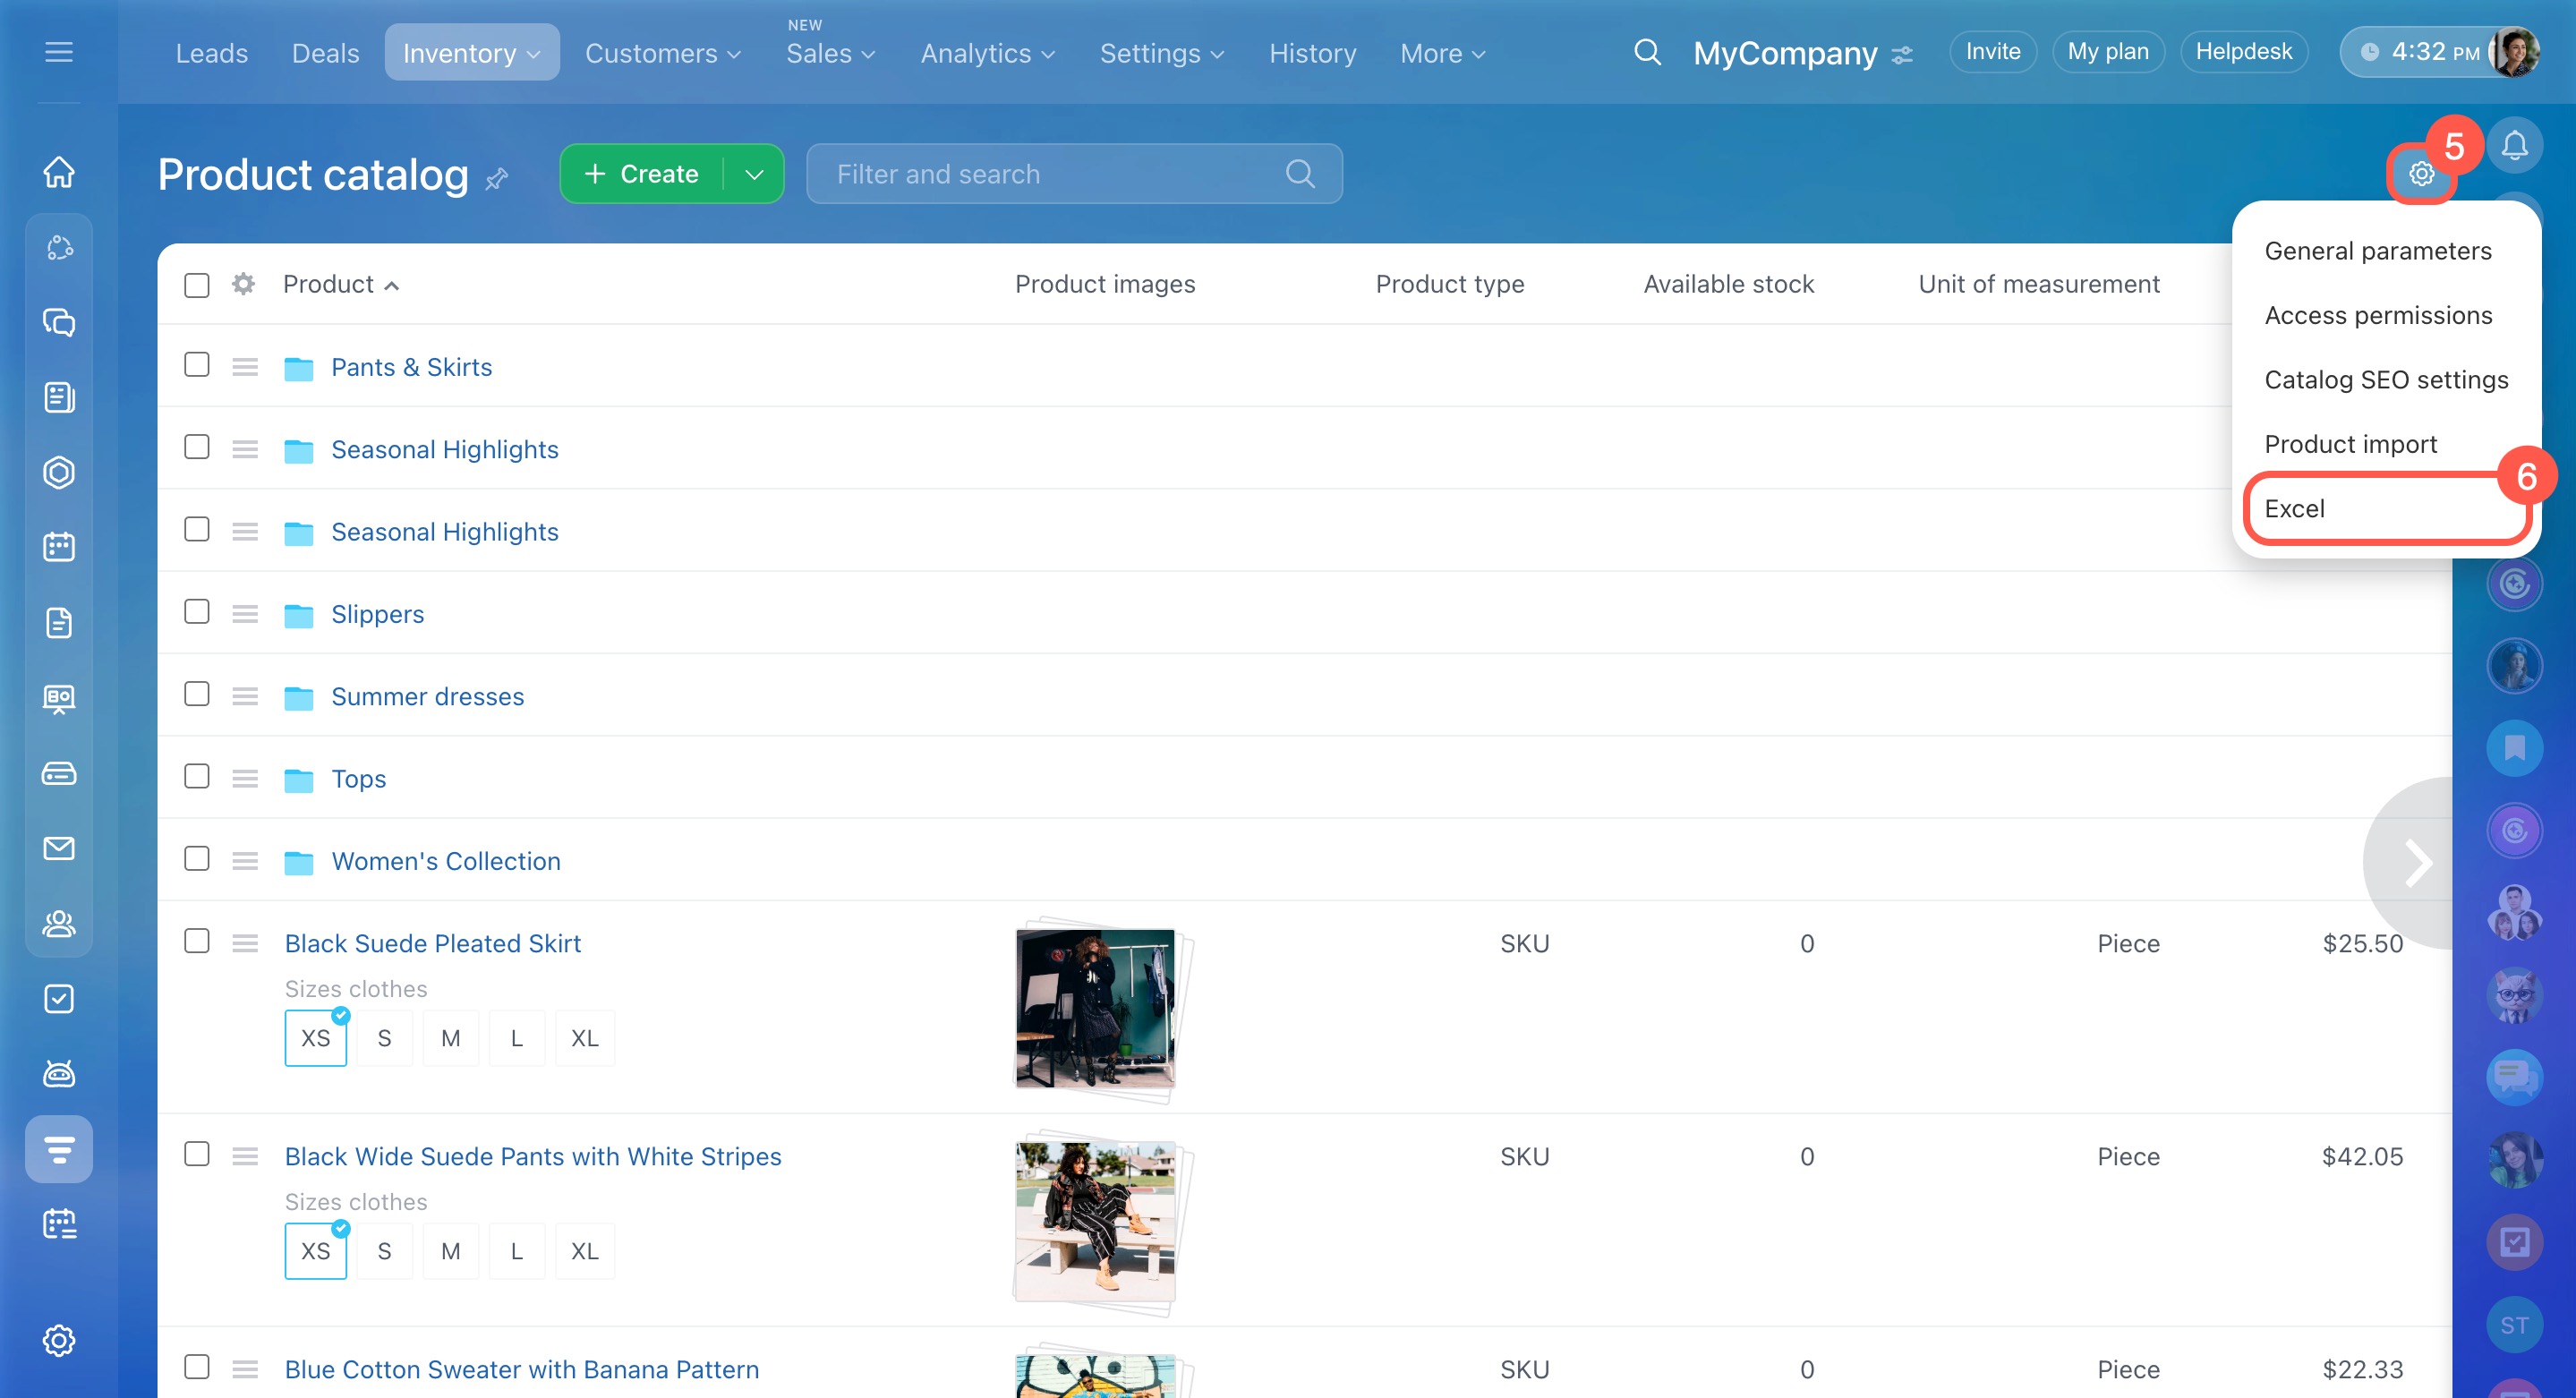Click the catalog settings gear icon
This screenshot has width=2576, height=1398.
(2421, 174)
